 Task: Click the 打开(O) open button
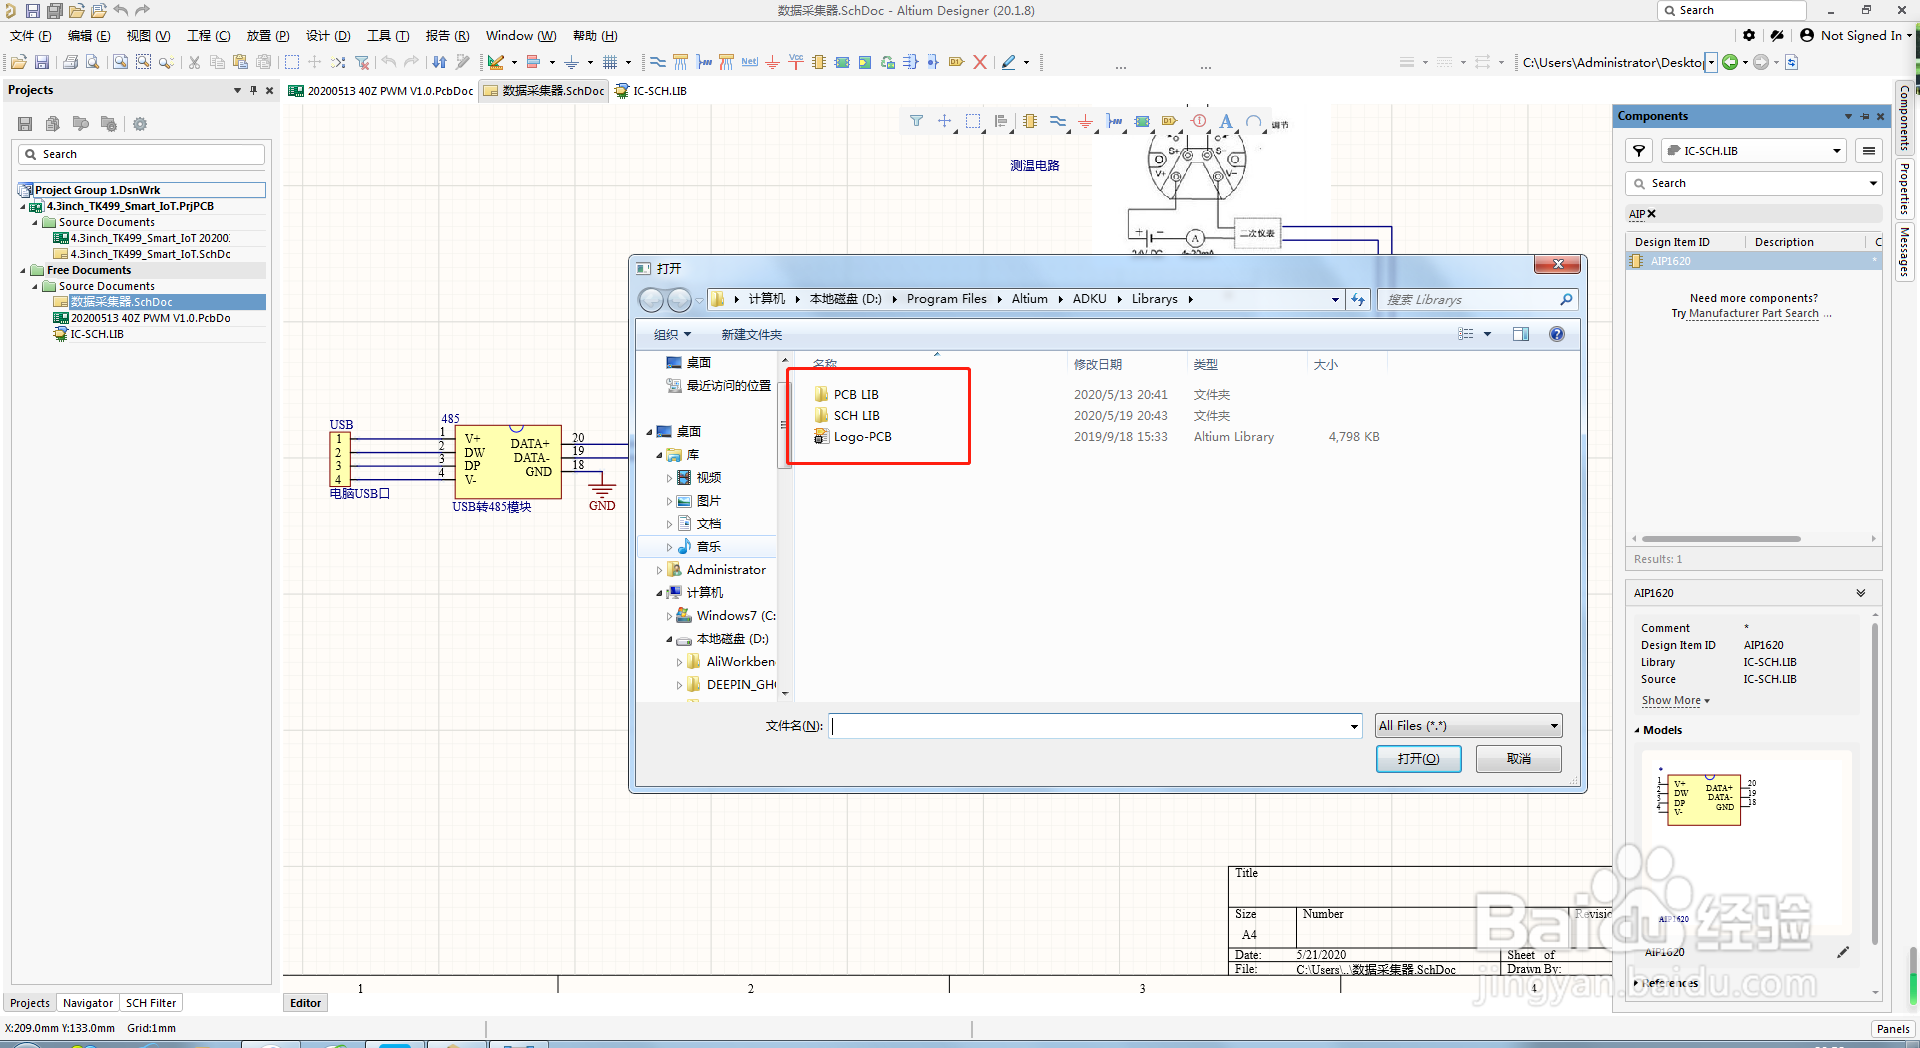click(1418, 759)
